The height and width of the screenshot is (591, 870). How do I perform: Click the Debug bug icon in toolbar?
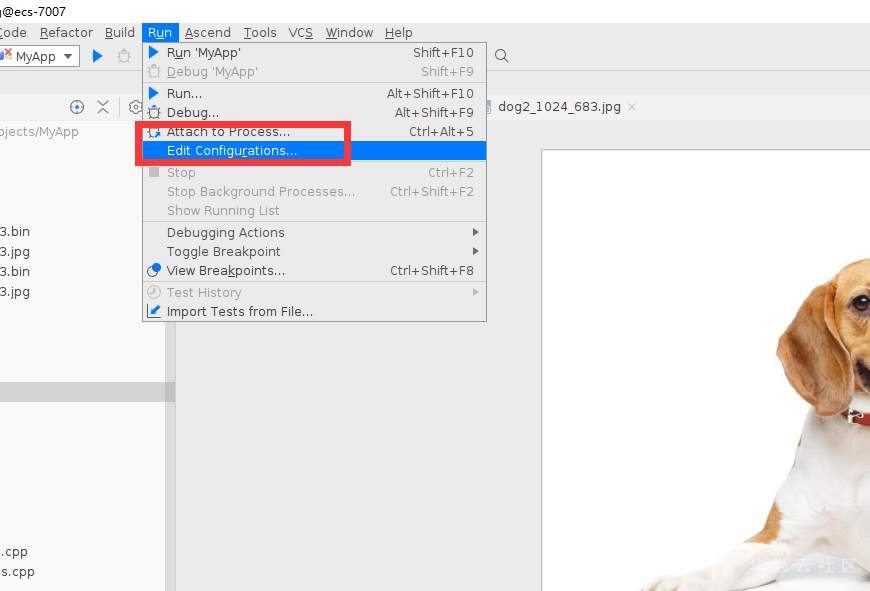124,56
